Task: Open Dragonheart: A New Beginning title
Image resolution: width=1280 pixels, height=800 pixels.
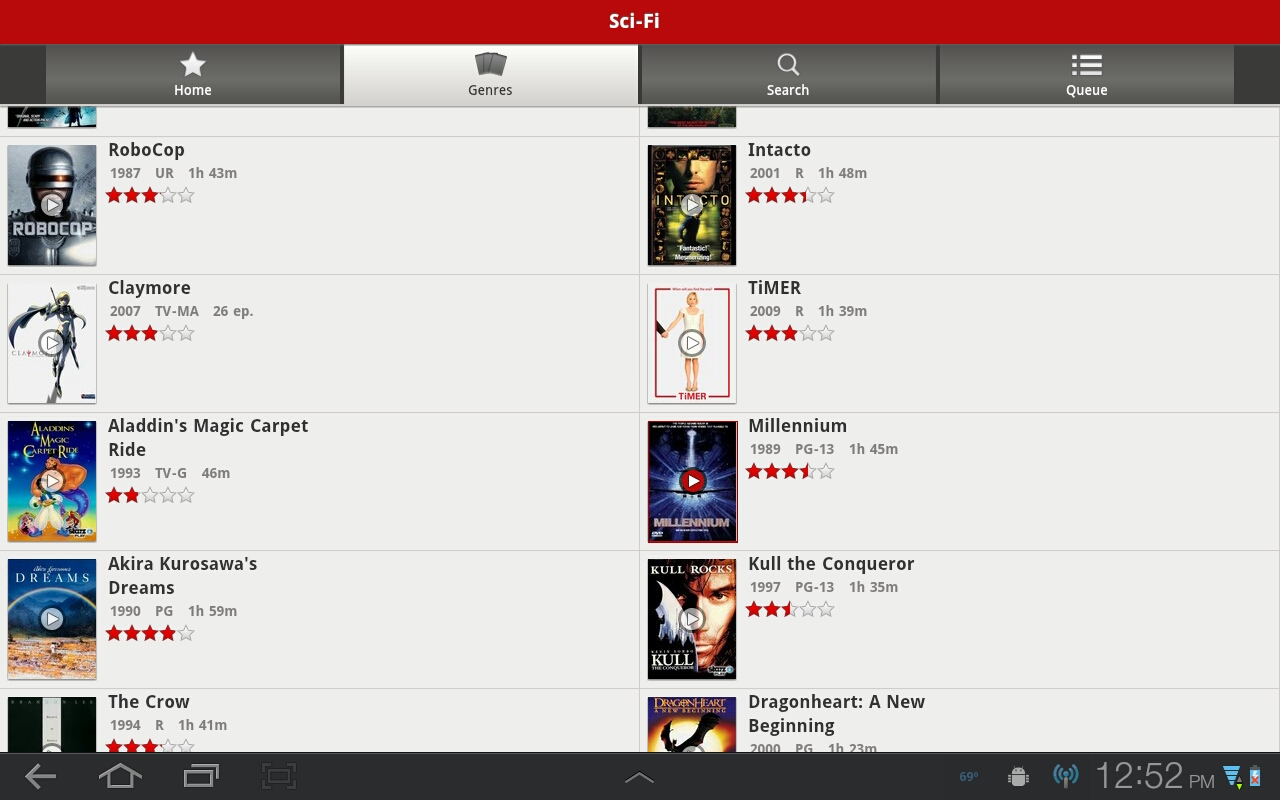Action: tap(836, 714)
